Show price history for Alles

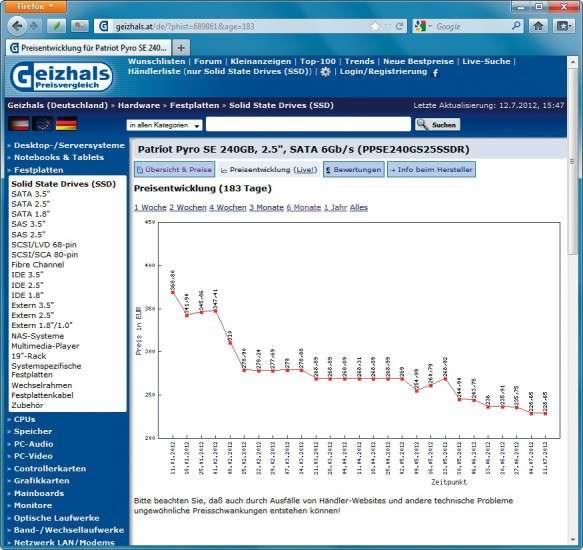pos(358,208)
